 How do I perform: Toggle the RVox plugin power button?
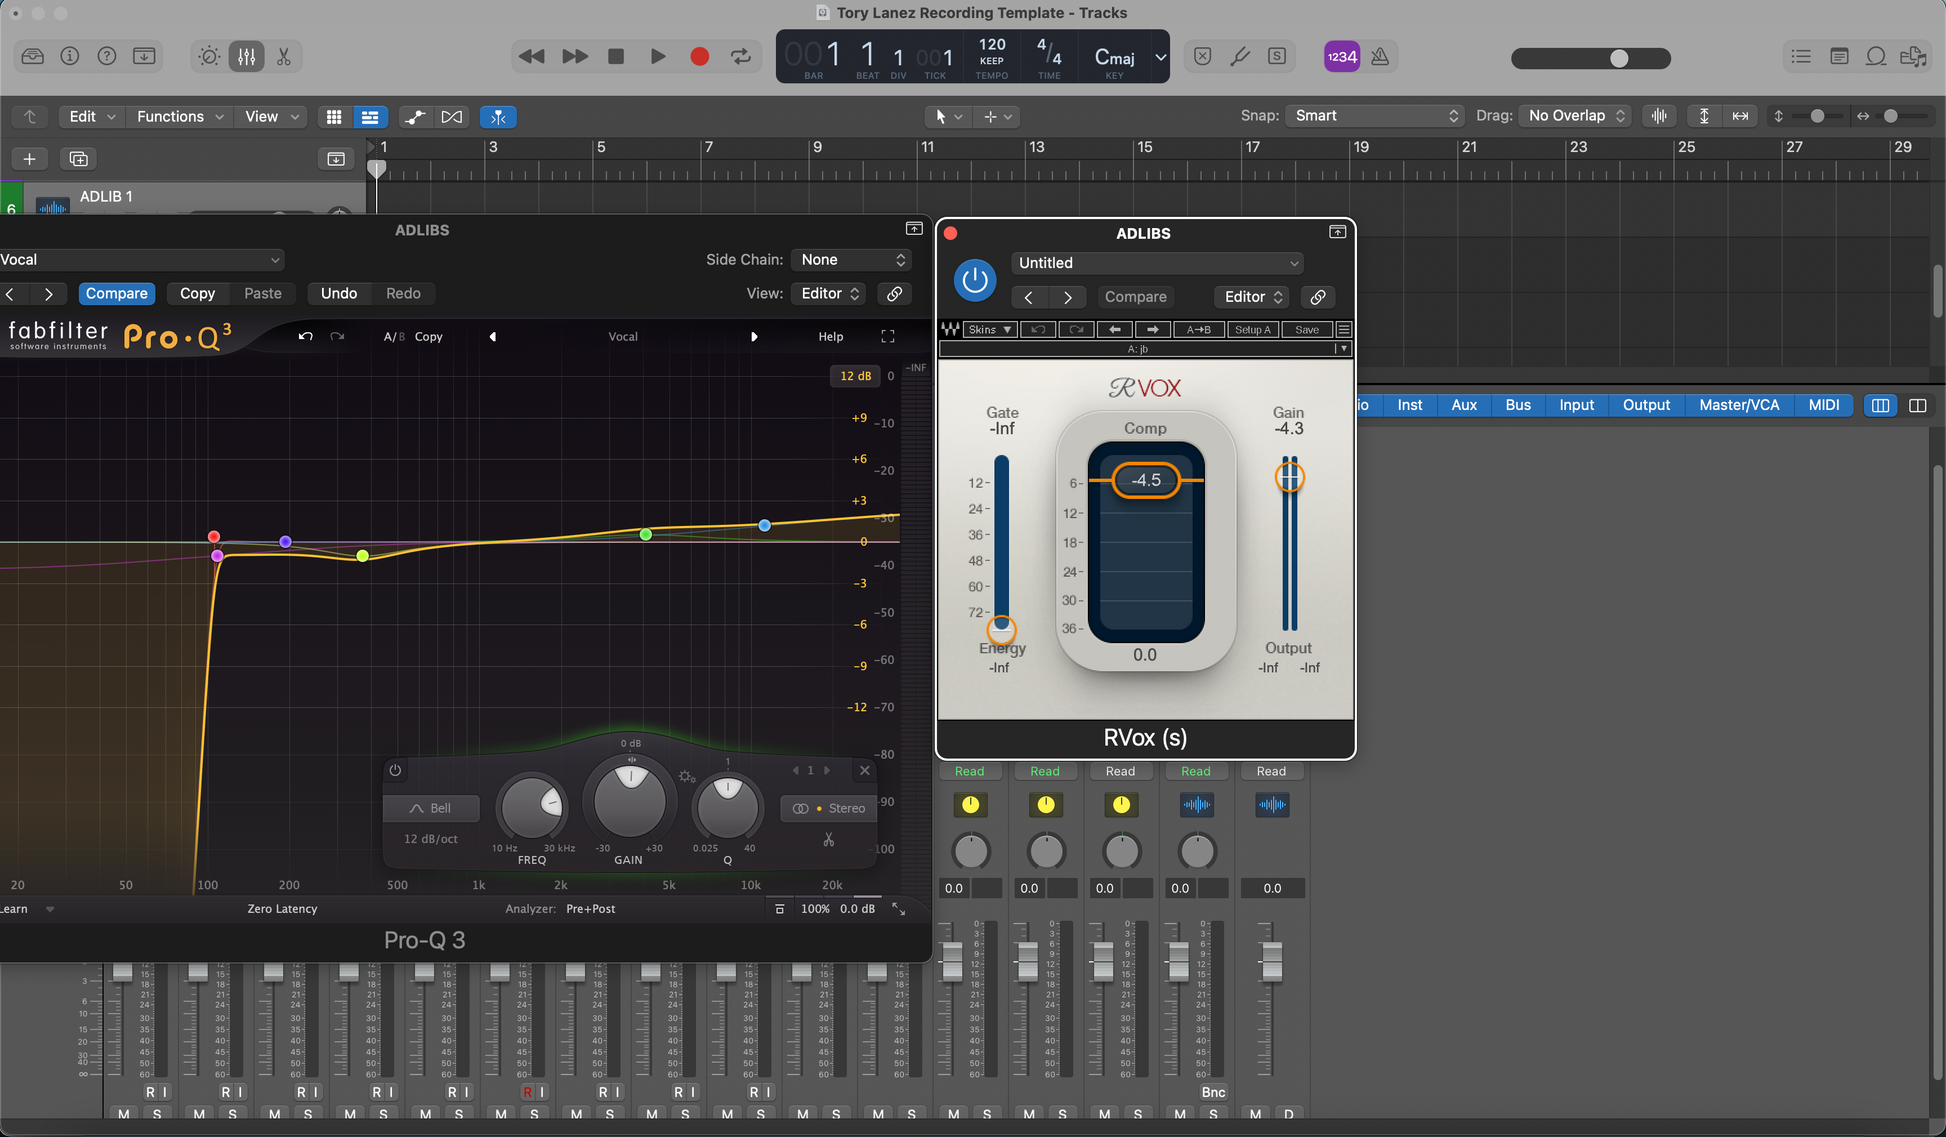point(974,280)
